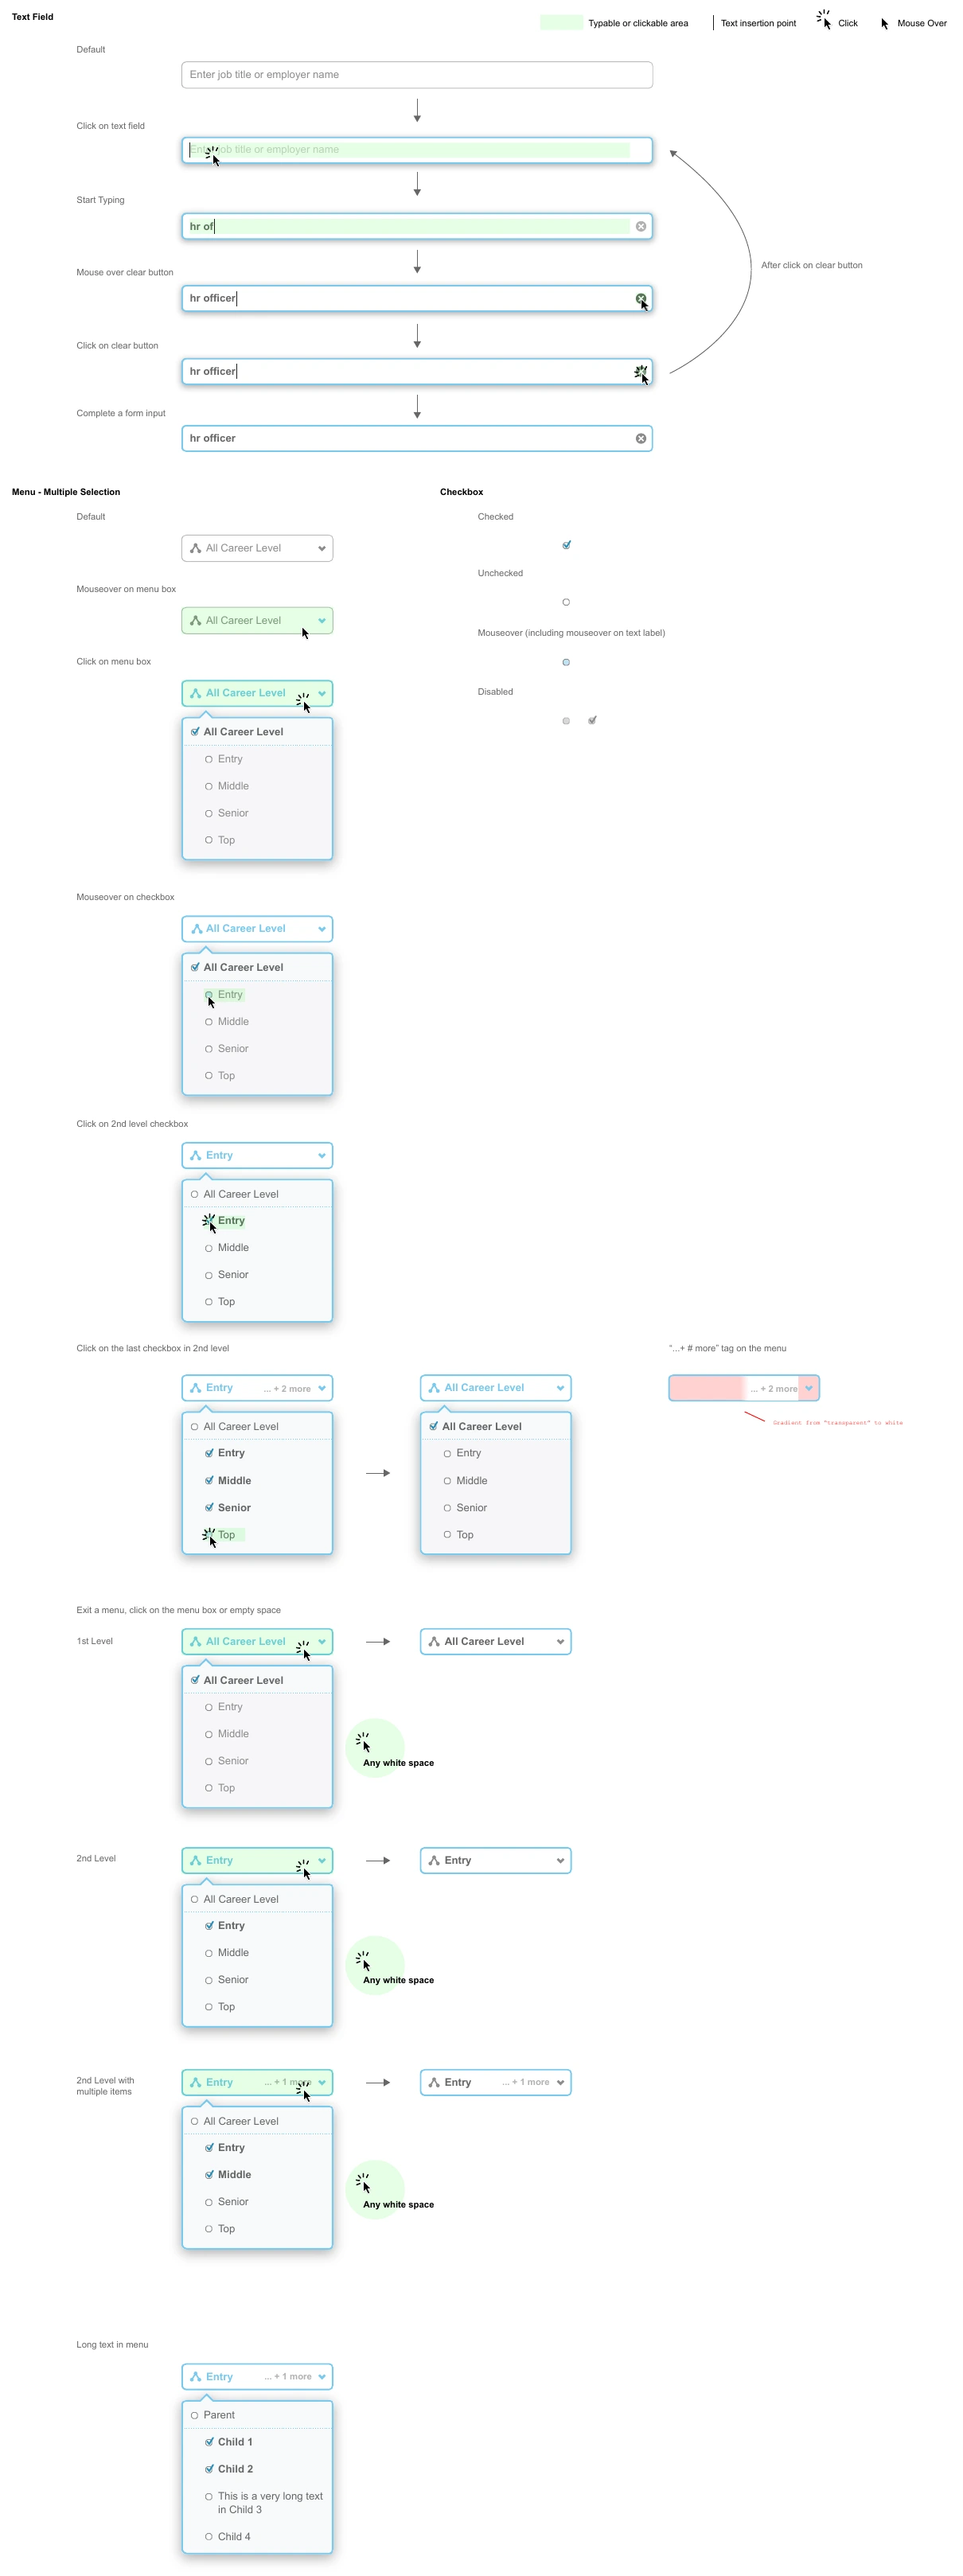Check the "Child 4" checkbox
Viewport: 963px width, 2576px height.
pyautogui.click(x=209, y=2536)
